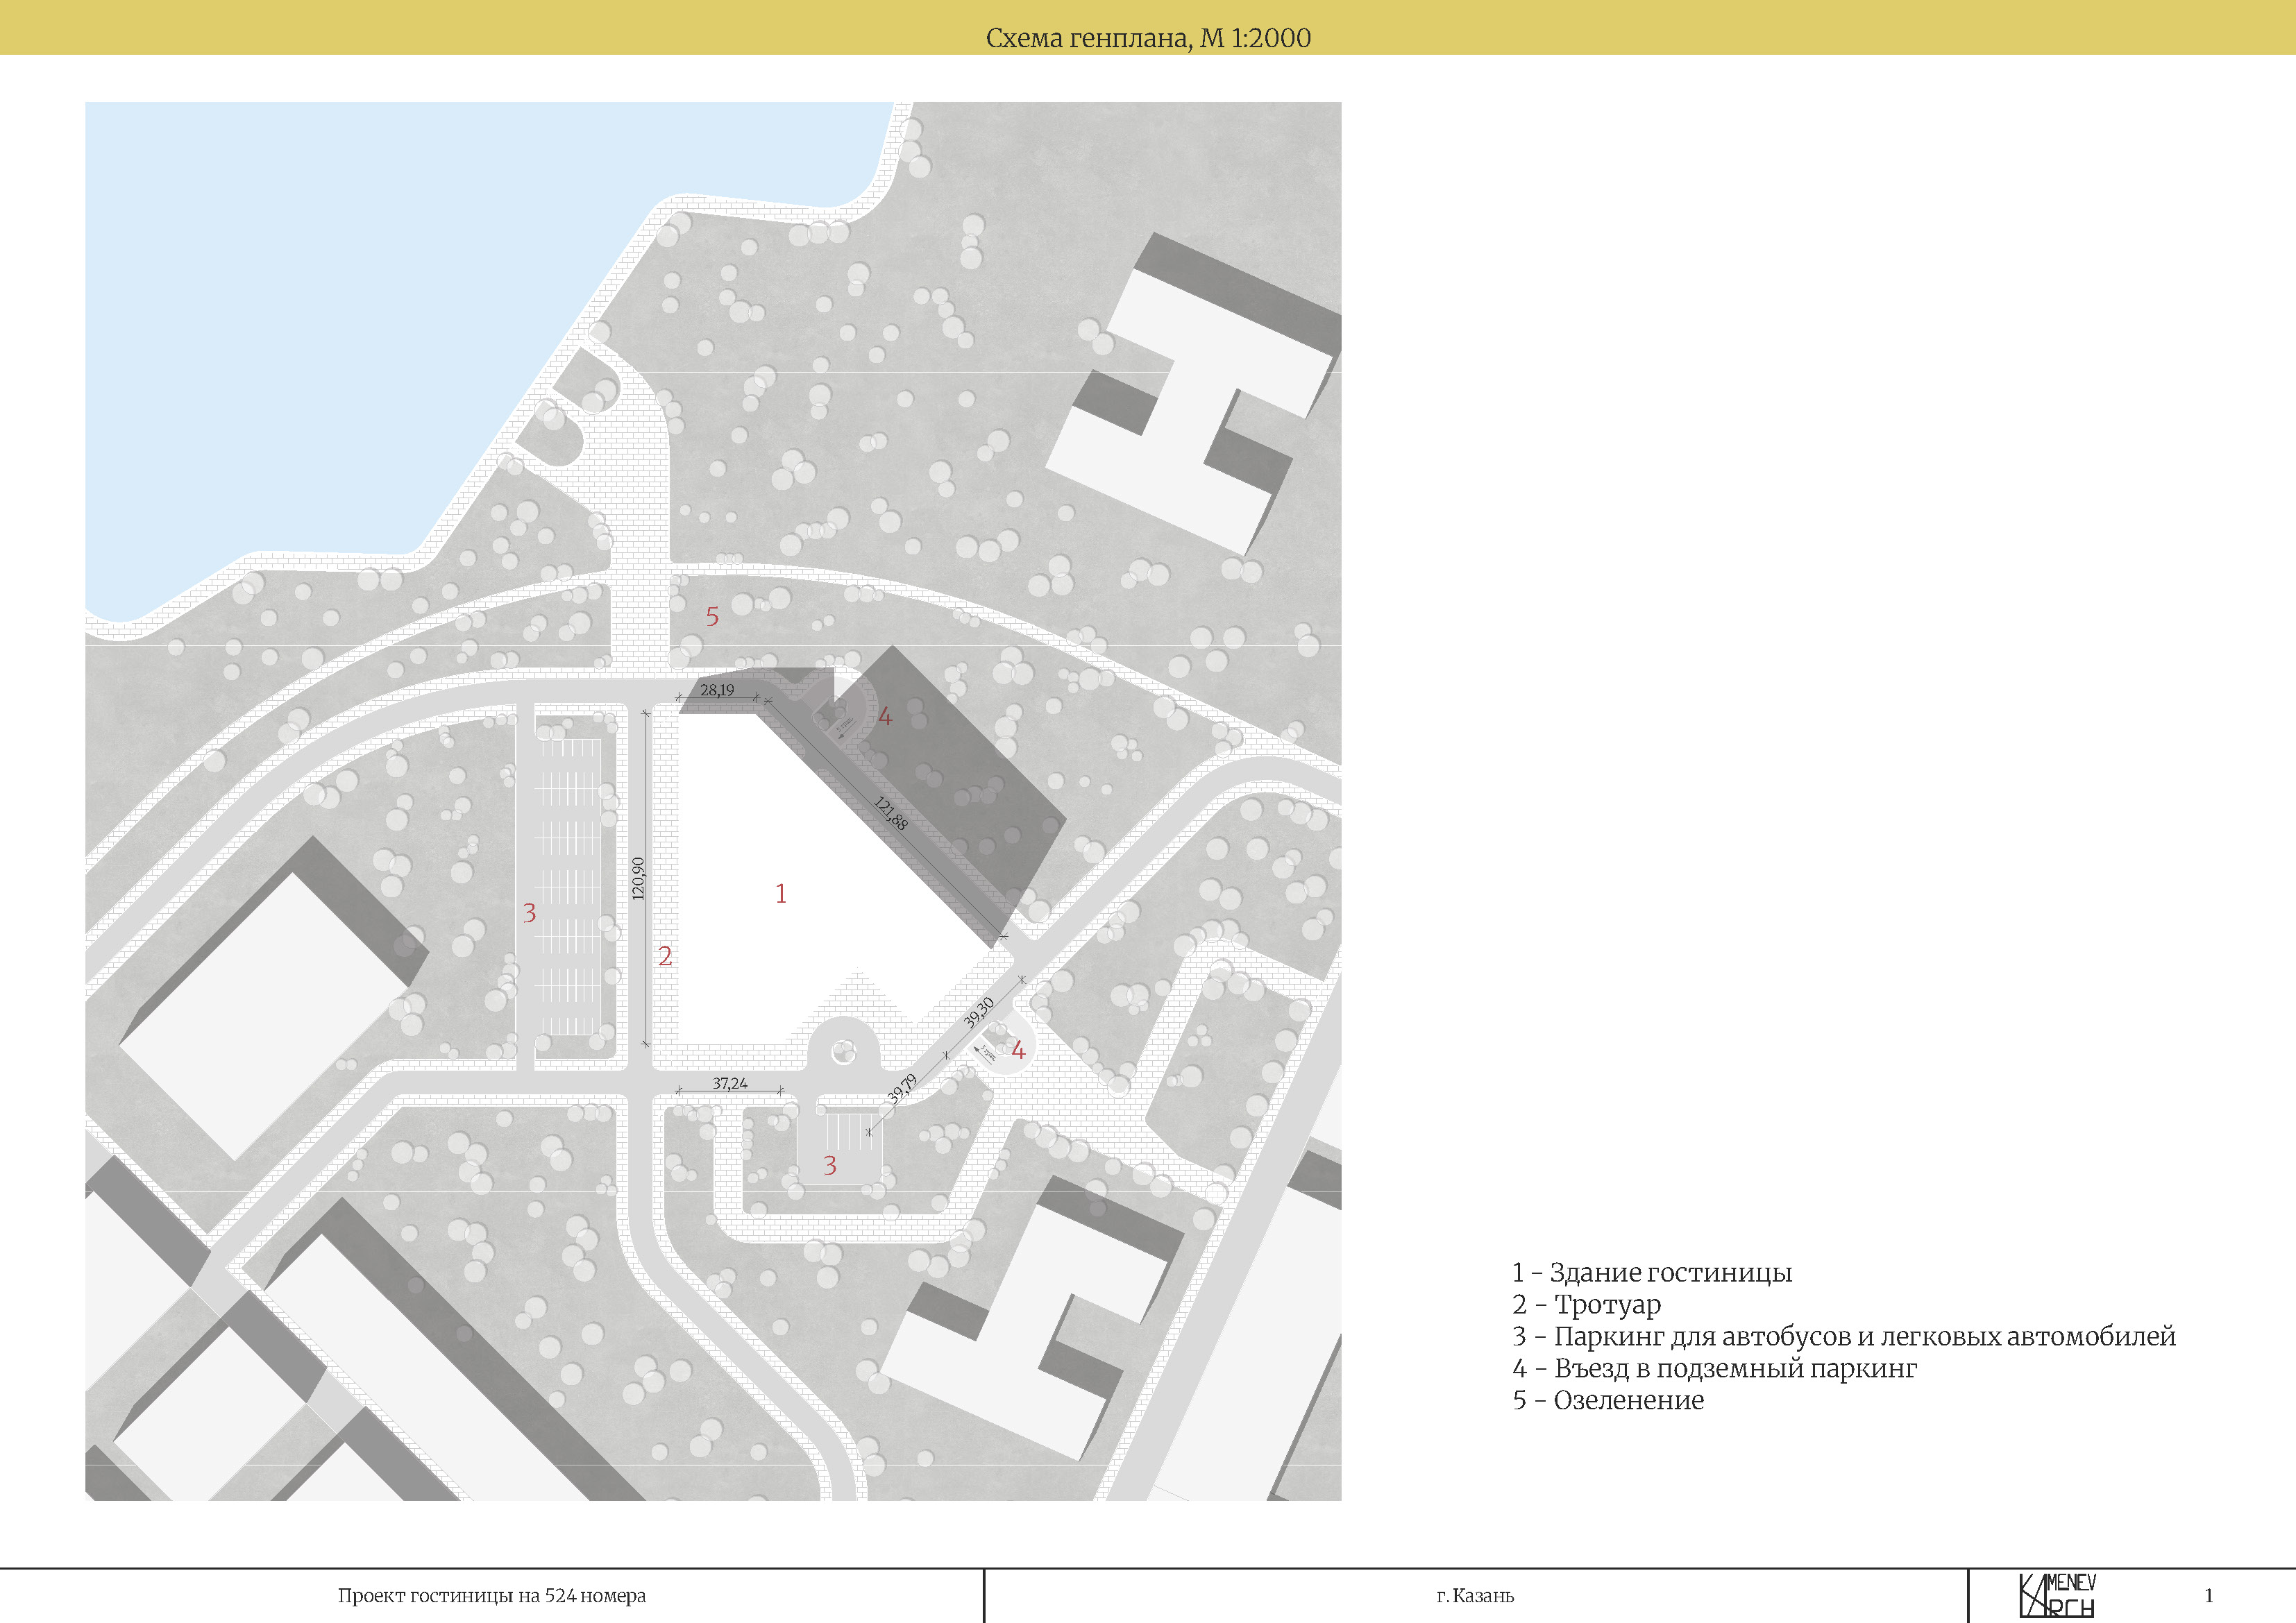Select legend line '2 – Тротуар'

(1586, 1304)
